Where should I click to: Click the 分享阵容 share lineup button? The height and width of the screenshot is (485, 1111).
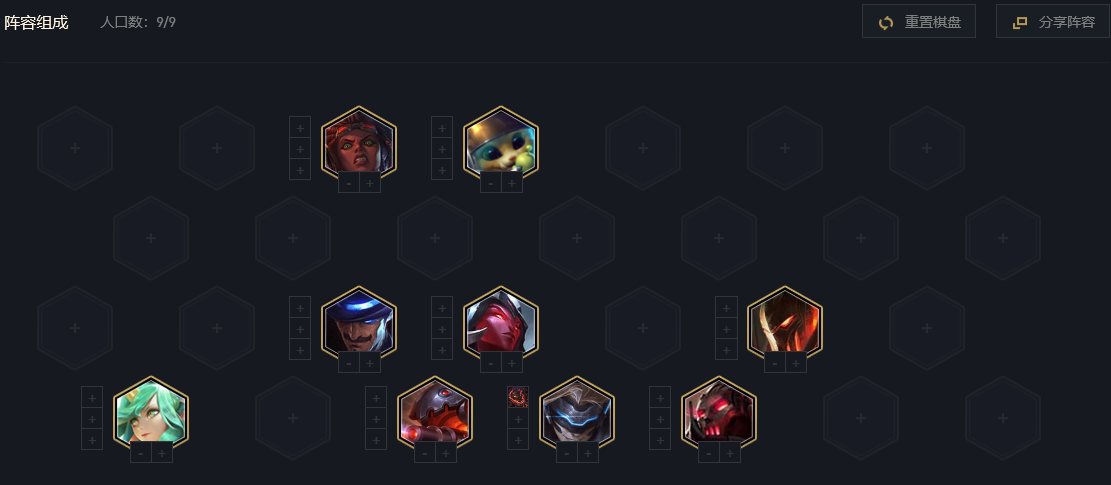click(1053, 21)
